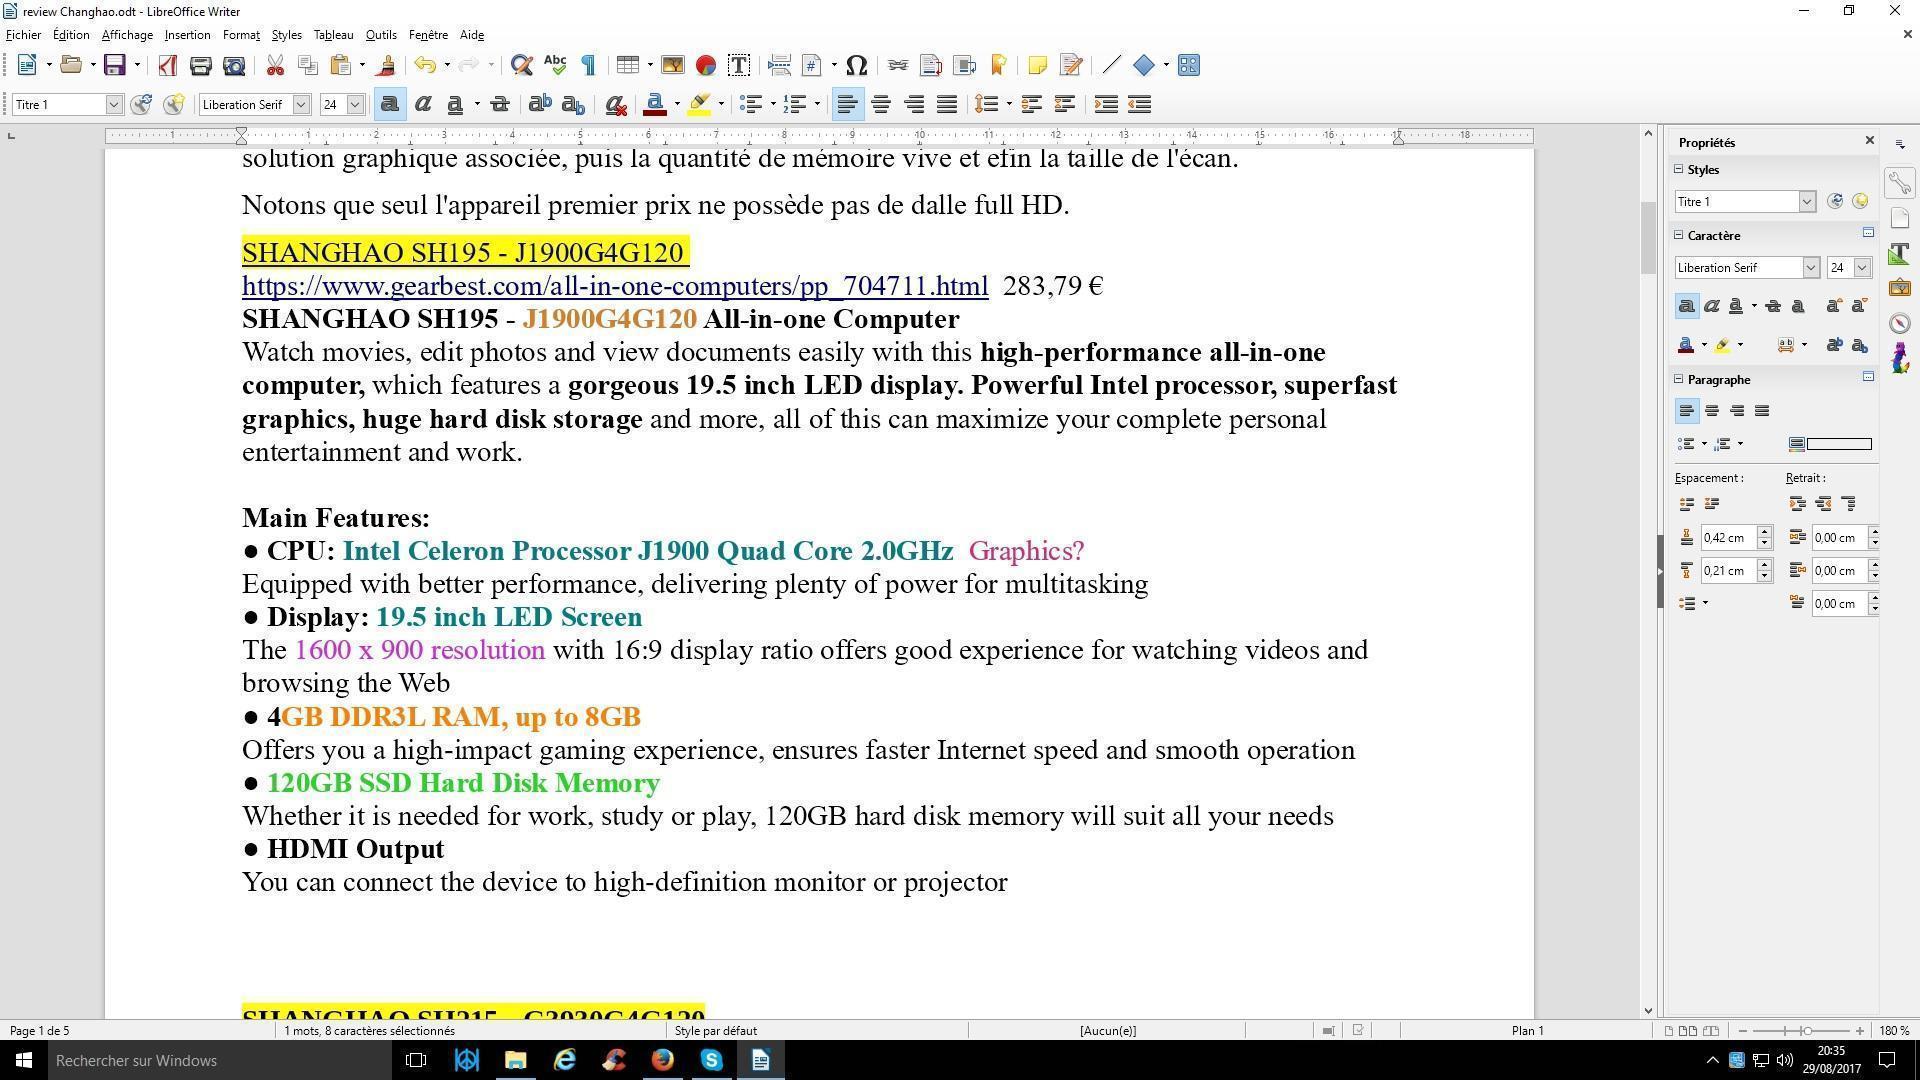
Task: Click the Insert Chart icon
Action: [706, 66]
